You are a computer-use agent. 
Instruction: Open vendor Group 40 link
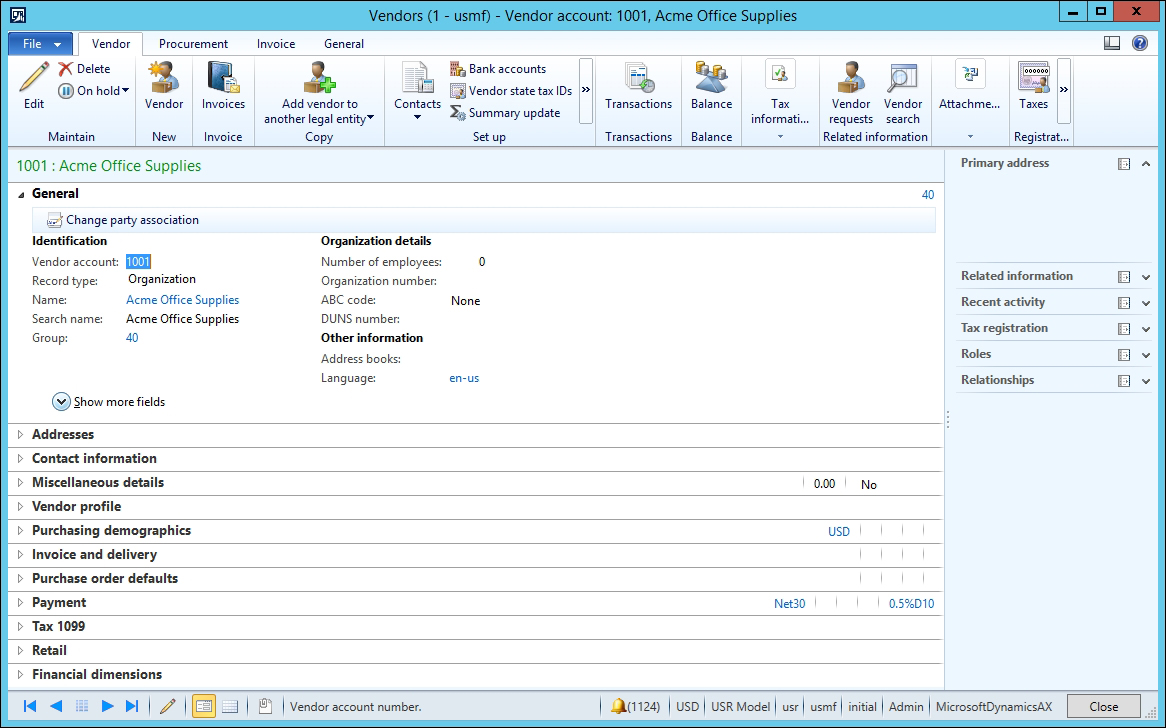(x=132, y=338)
